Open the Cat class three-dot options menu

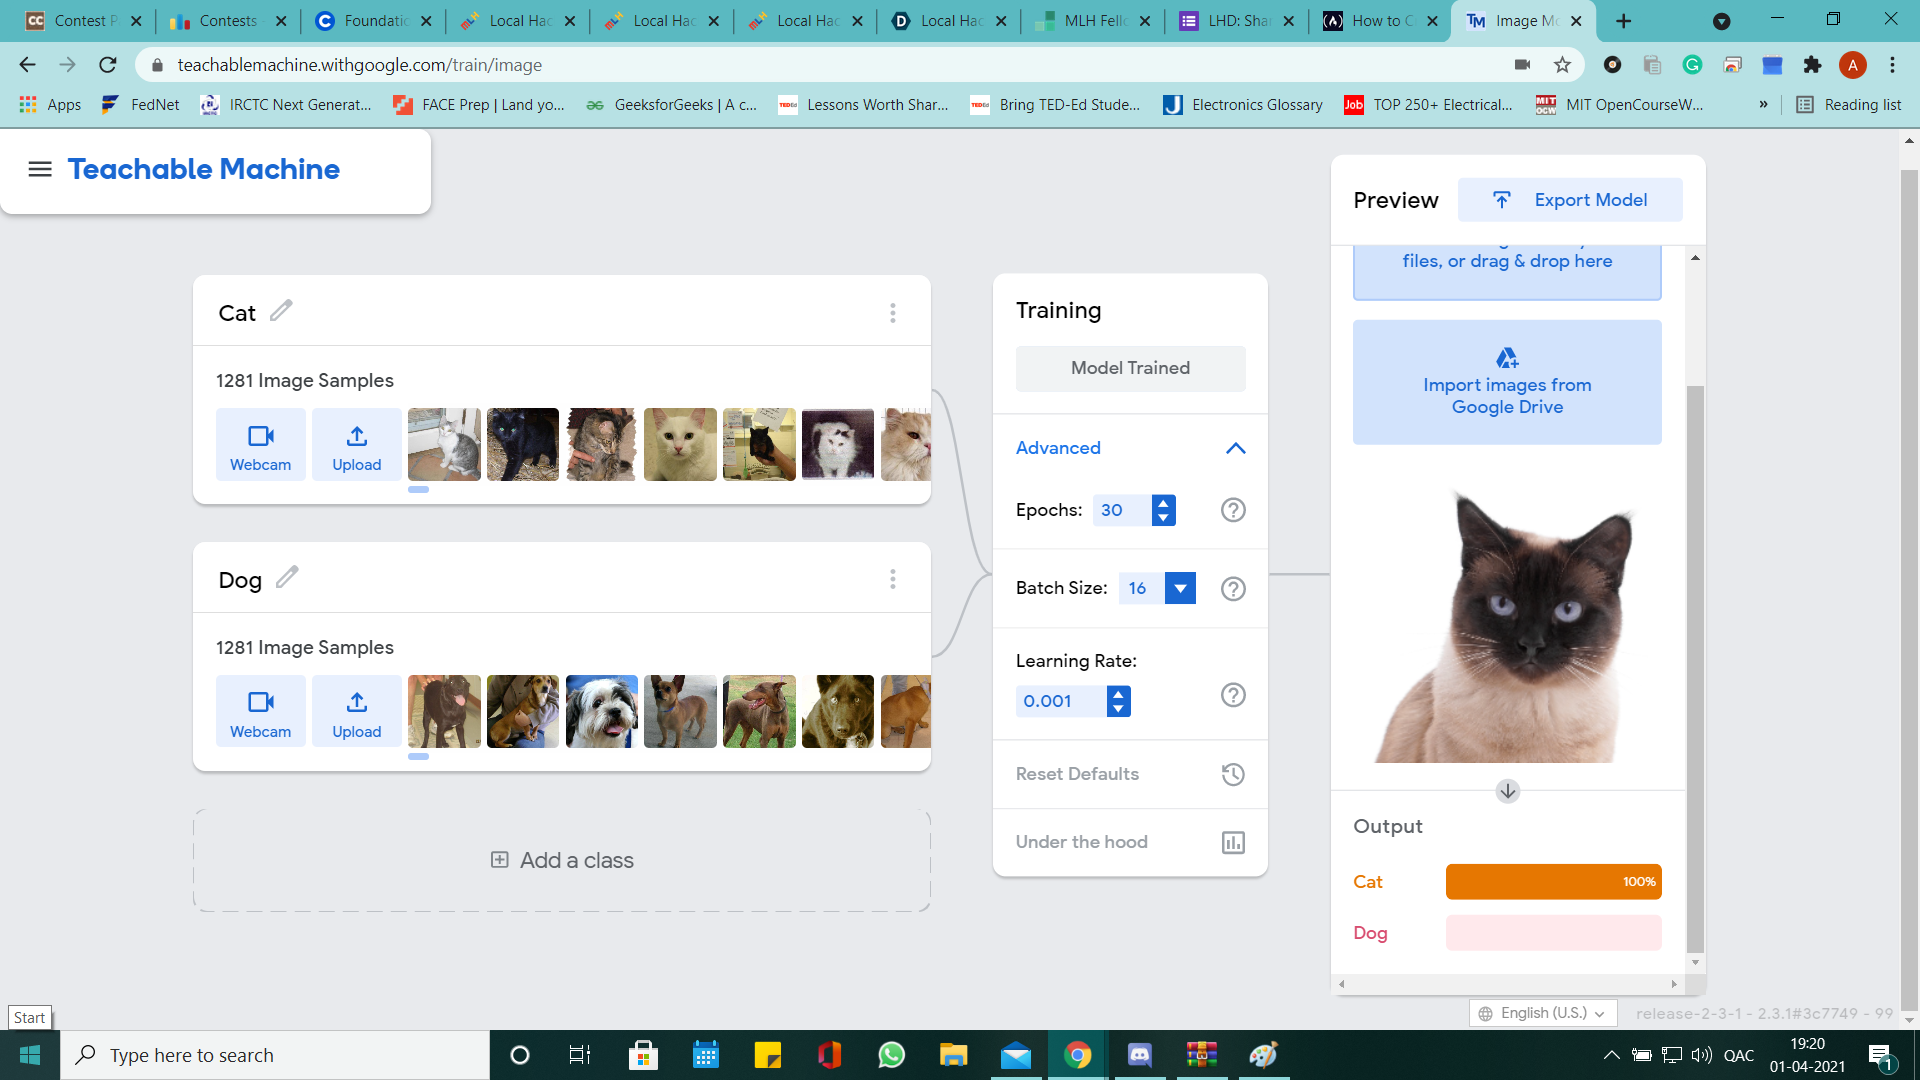pos(892,313)
